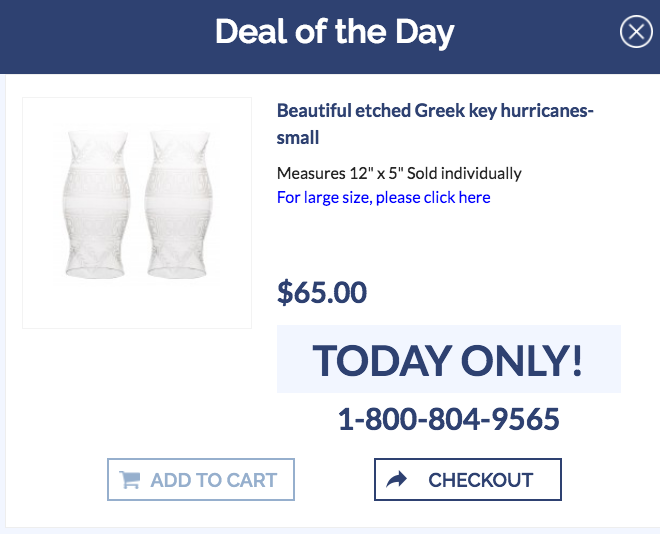
Task: Click the TODAY ONLY! banner
Action: [448, 360]
